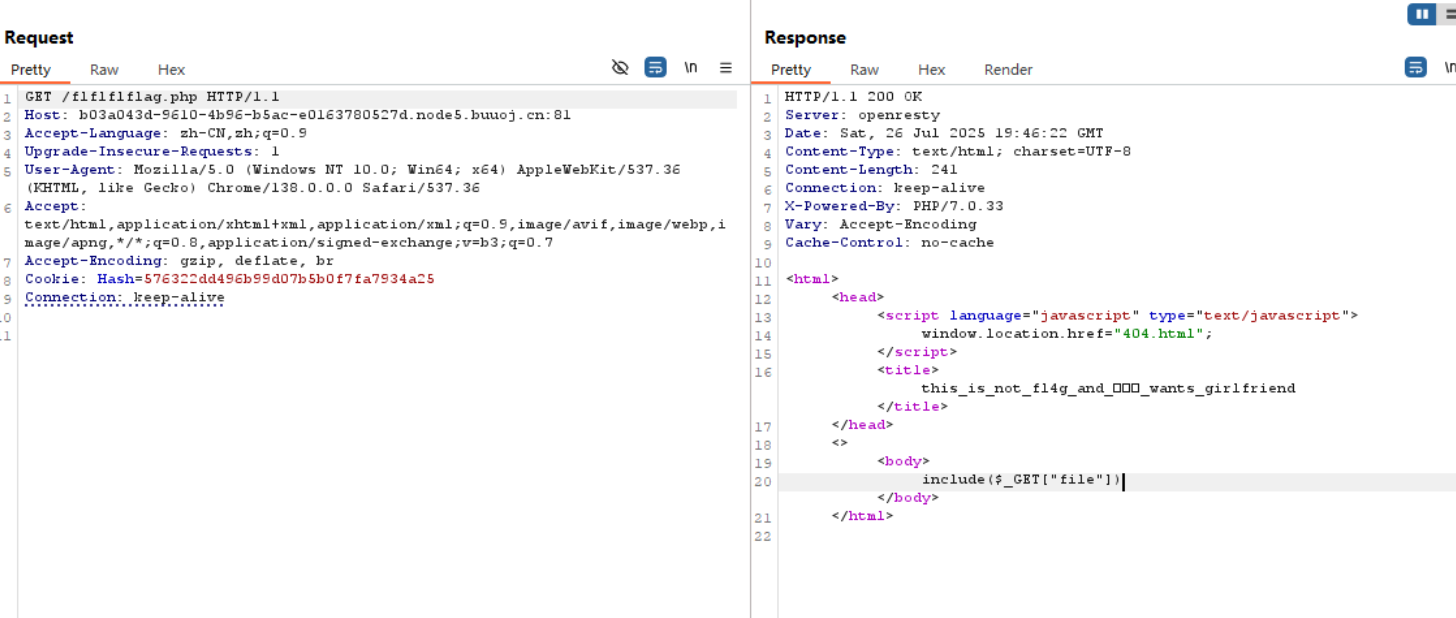Click the Content-Length: 241 header

click(871, 169)
